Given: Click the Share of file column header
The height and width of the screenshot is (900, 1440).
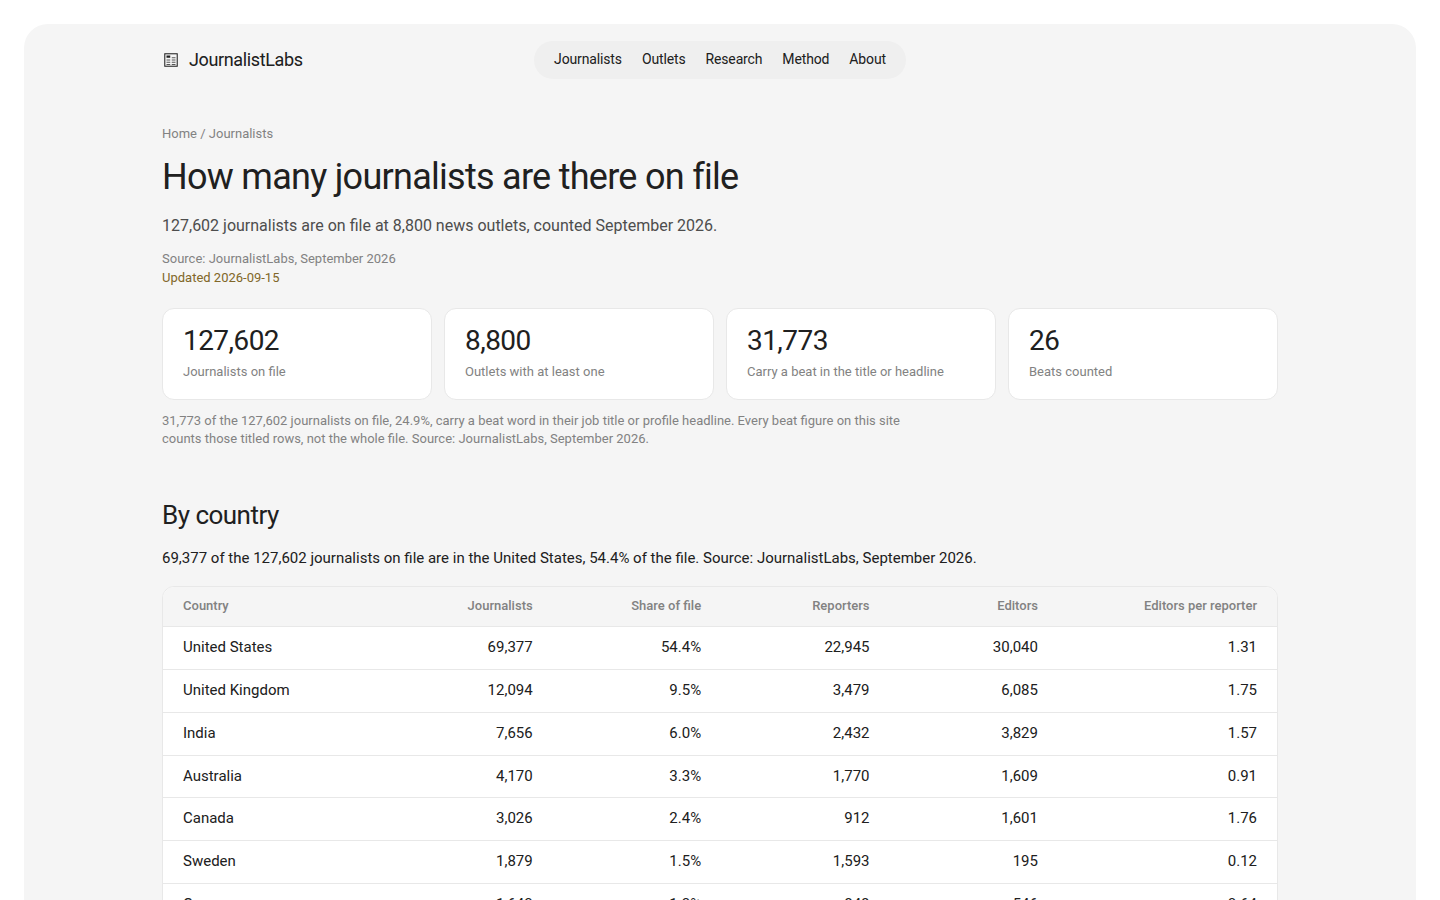Looking at the screenshot, I should (x=666, y=606).
